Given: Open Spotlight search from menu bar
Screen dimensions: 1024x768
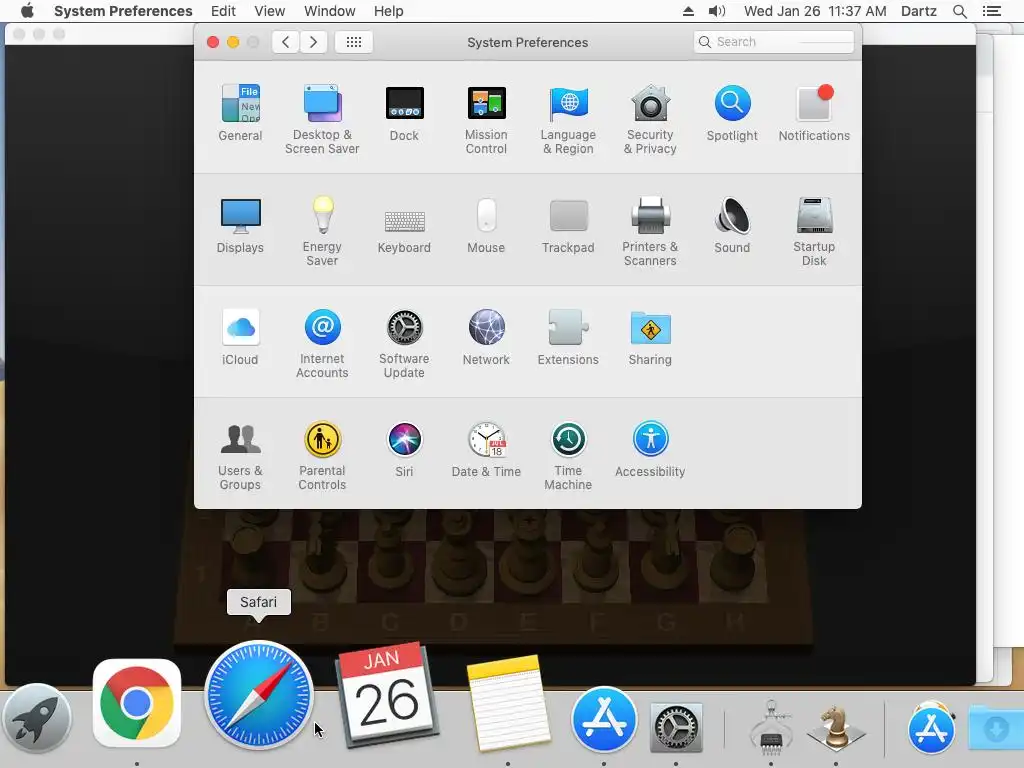Looking at the screenshot, I should (959, 11).
